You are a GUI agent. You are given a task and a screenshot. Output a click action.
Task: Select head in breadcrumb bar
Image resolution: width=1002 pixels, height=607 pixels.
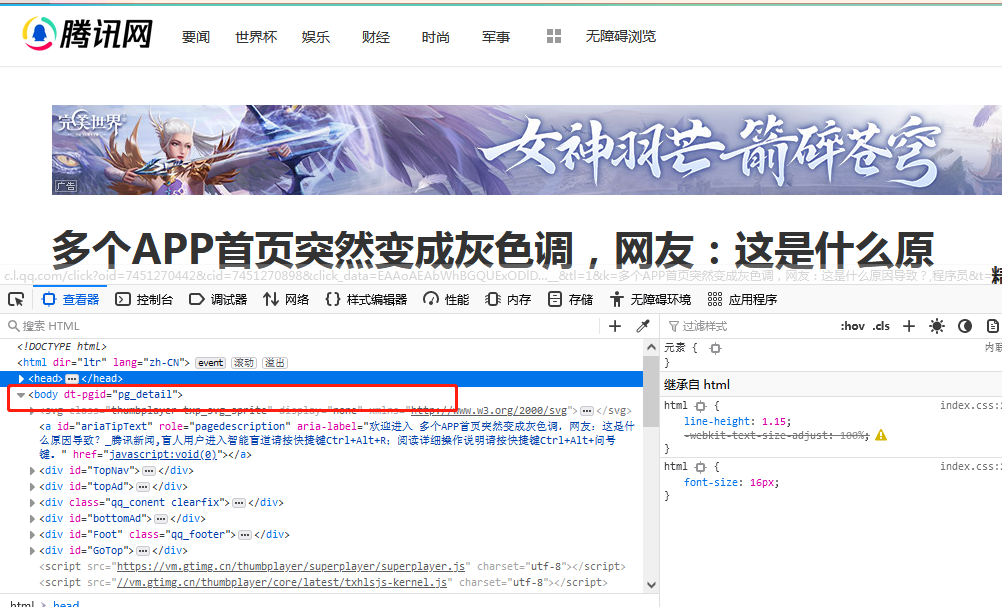point(66,603)
